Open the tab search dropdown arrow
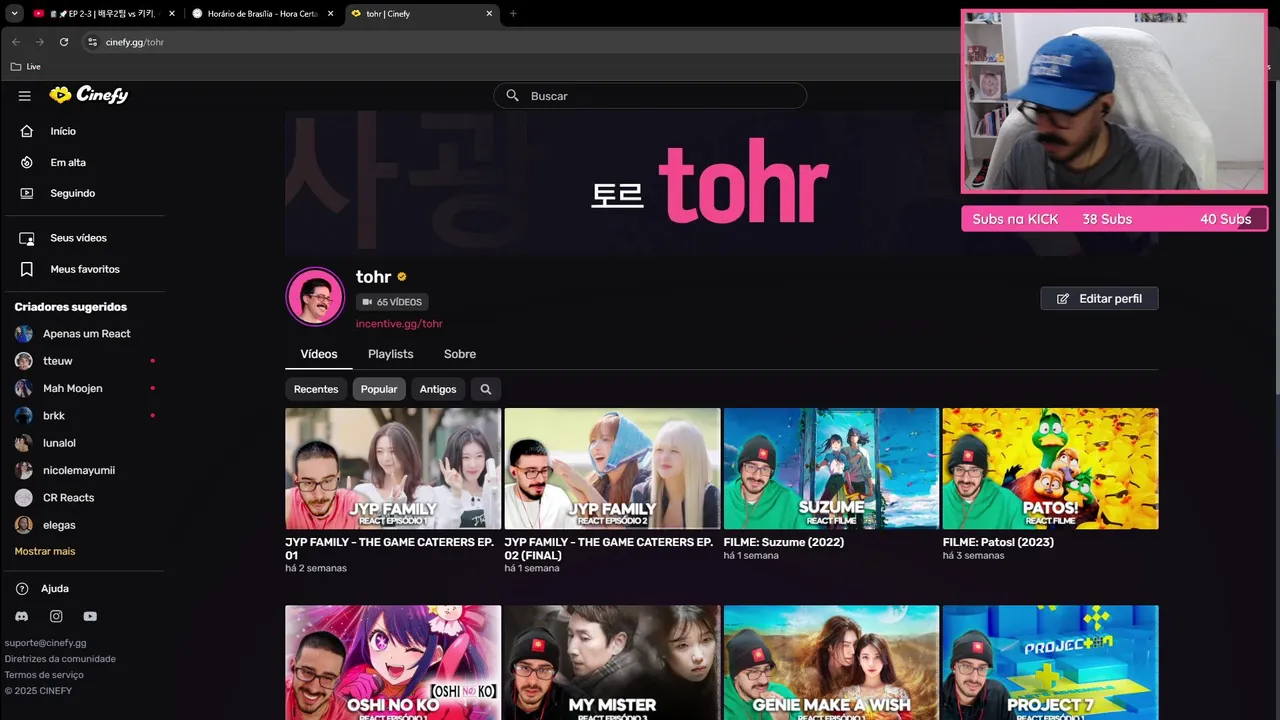This screenshot has width=1280, height=720. tap(14, 14)
